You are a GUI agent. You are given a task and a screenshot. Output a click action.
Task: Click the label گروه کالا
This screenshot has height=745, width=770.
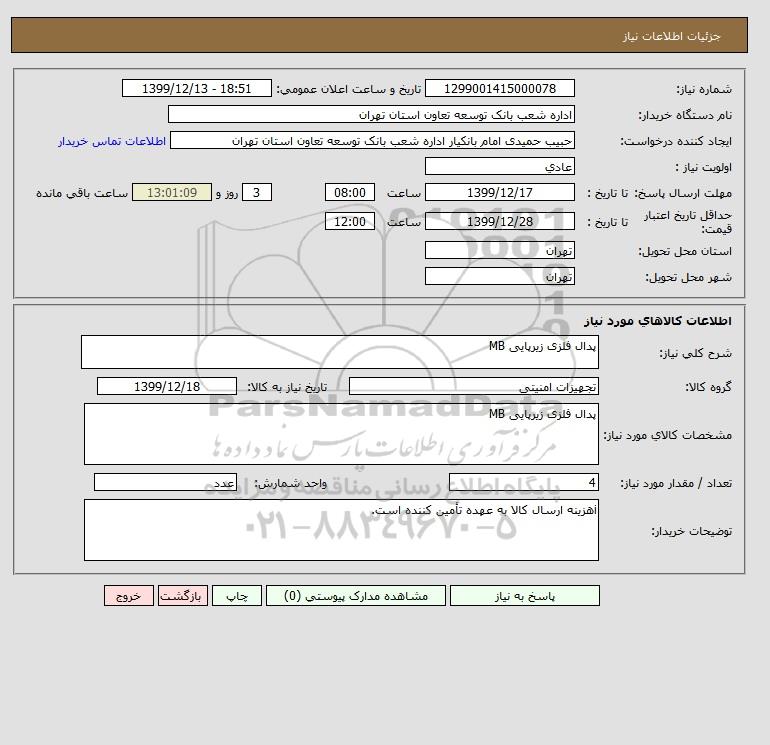tap(708, 387)
